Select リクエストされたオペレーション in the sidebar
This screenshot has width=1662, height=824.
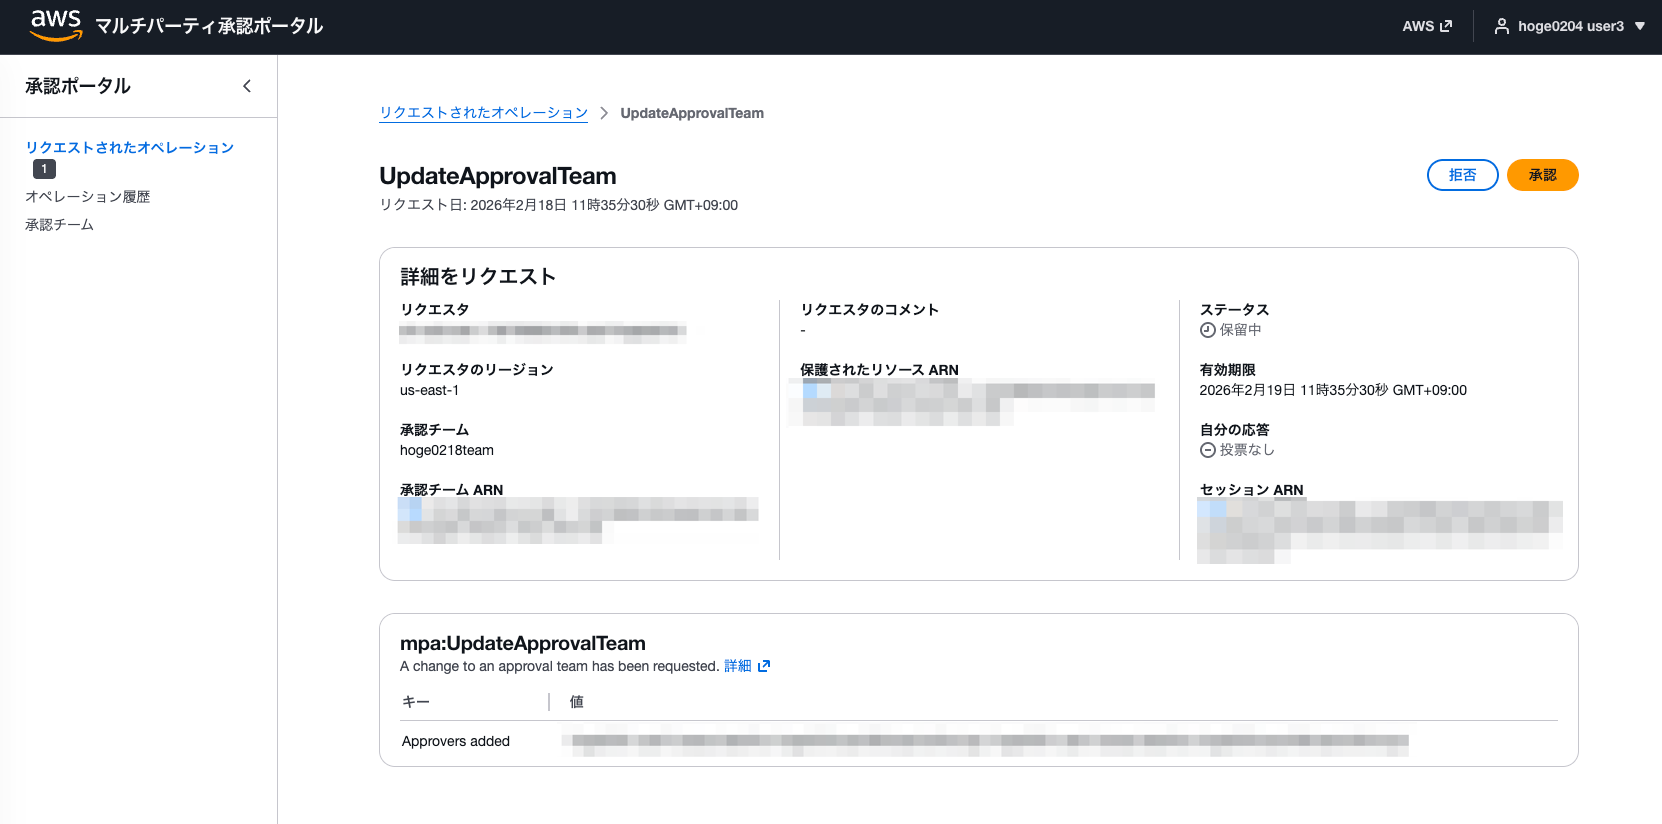coord(129,148)
